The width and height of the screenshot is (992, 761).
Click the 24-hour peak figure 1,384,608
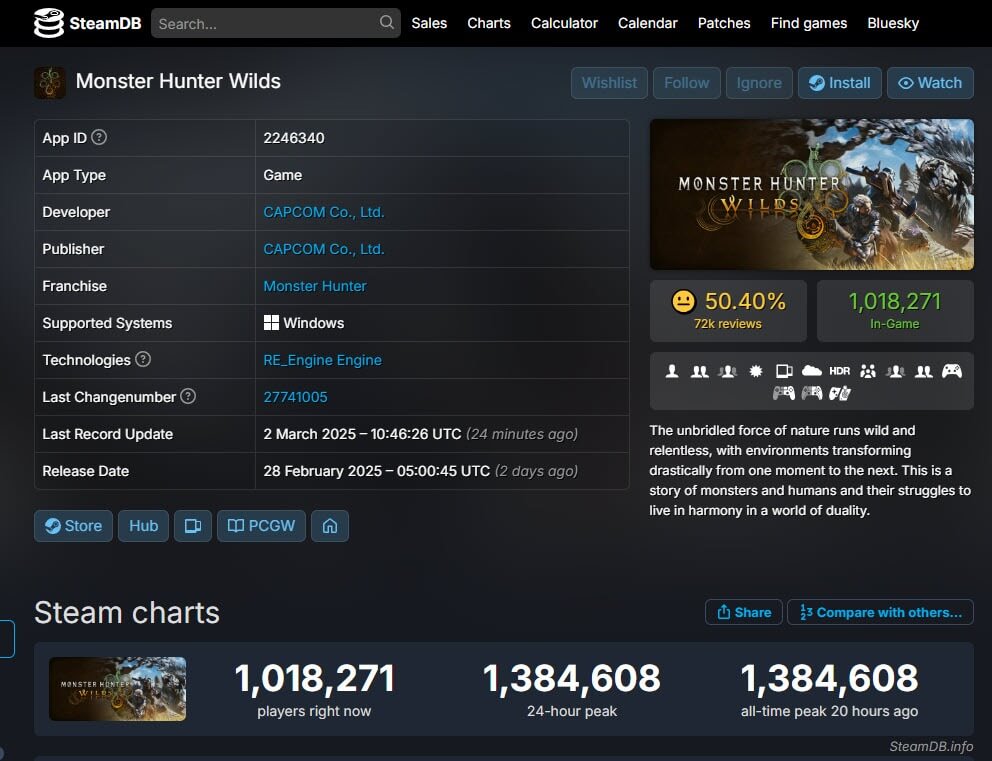[x=572, y=677]
